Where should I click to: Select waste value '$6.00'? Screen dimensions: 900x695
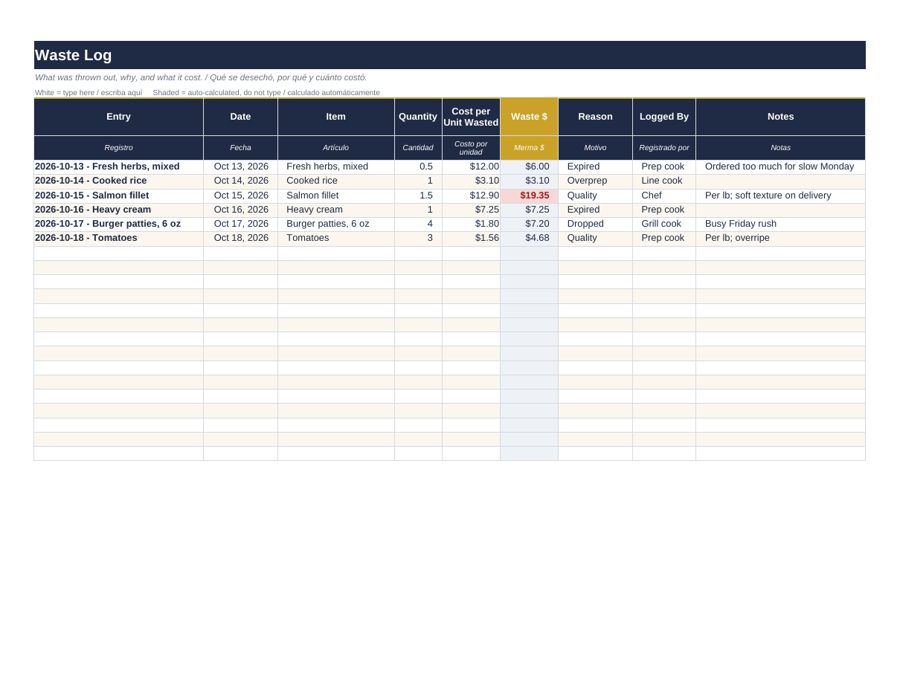[x=529, y=166]
